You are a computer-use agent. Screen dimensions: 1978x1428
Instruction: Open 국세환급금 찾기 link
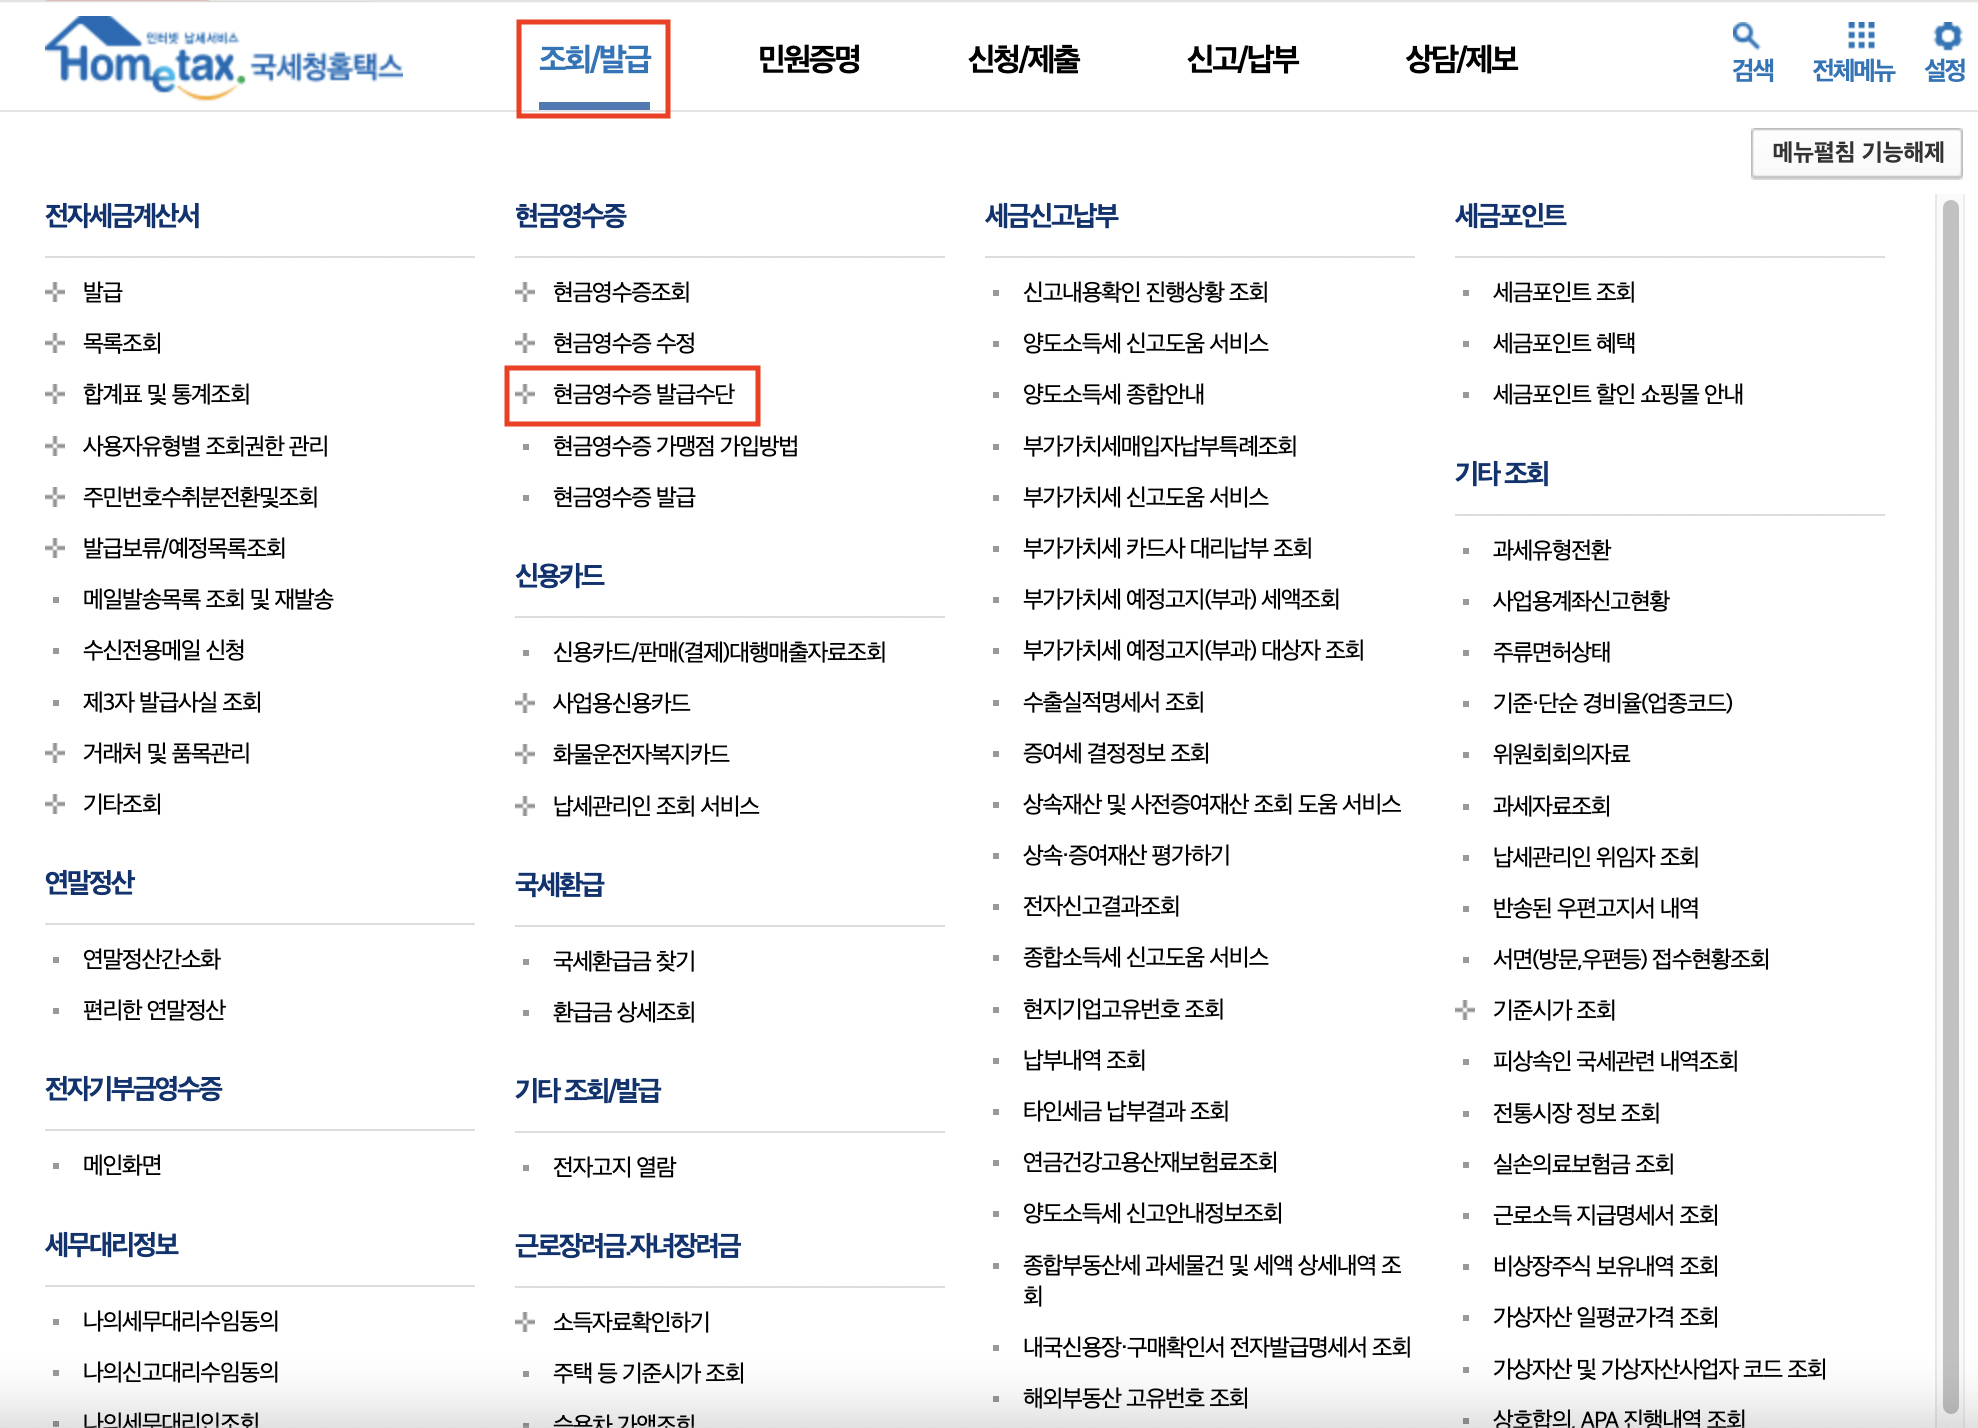pos(624,961)
